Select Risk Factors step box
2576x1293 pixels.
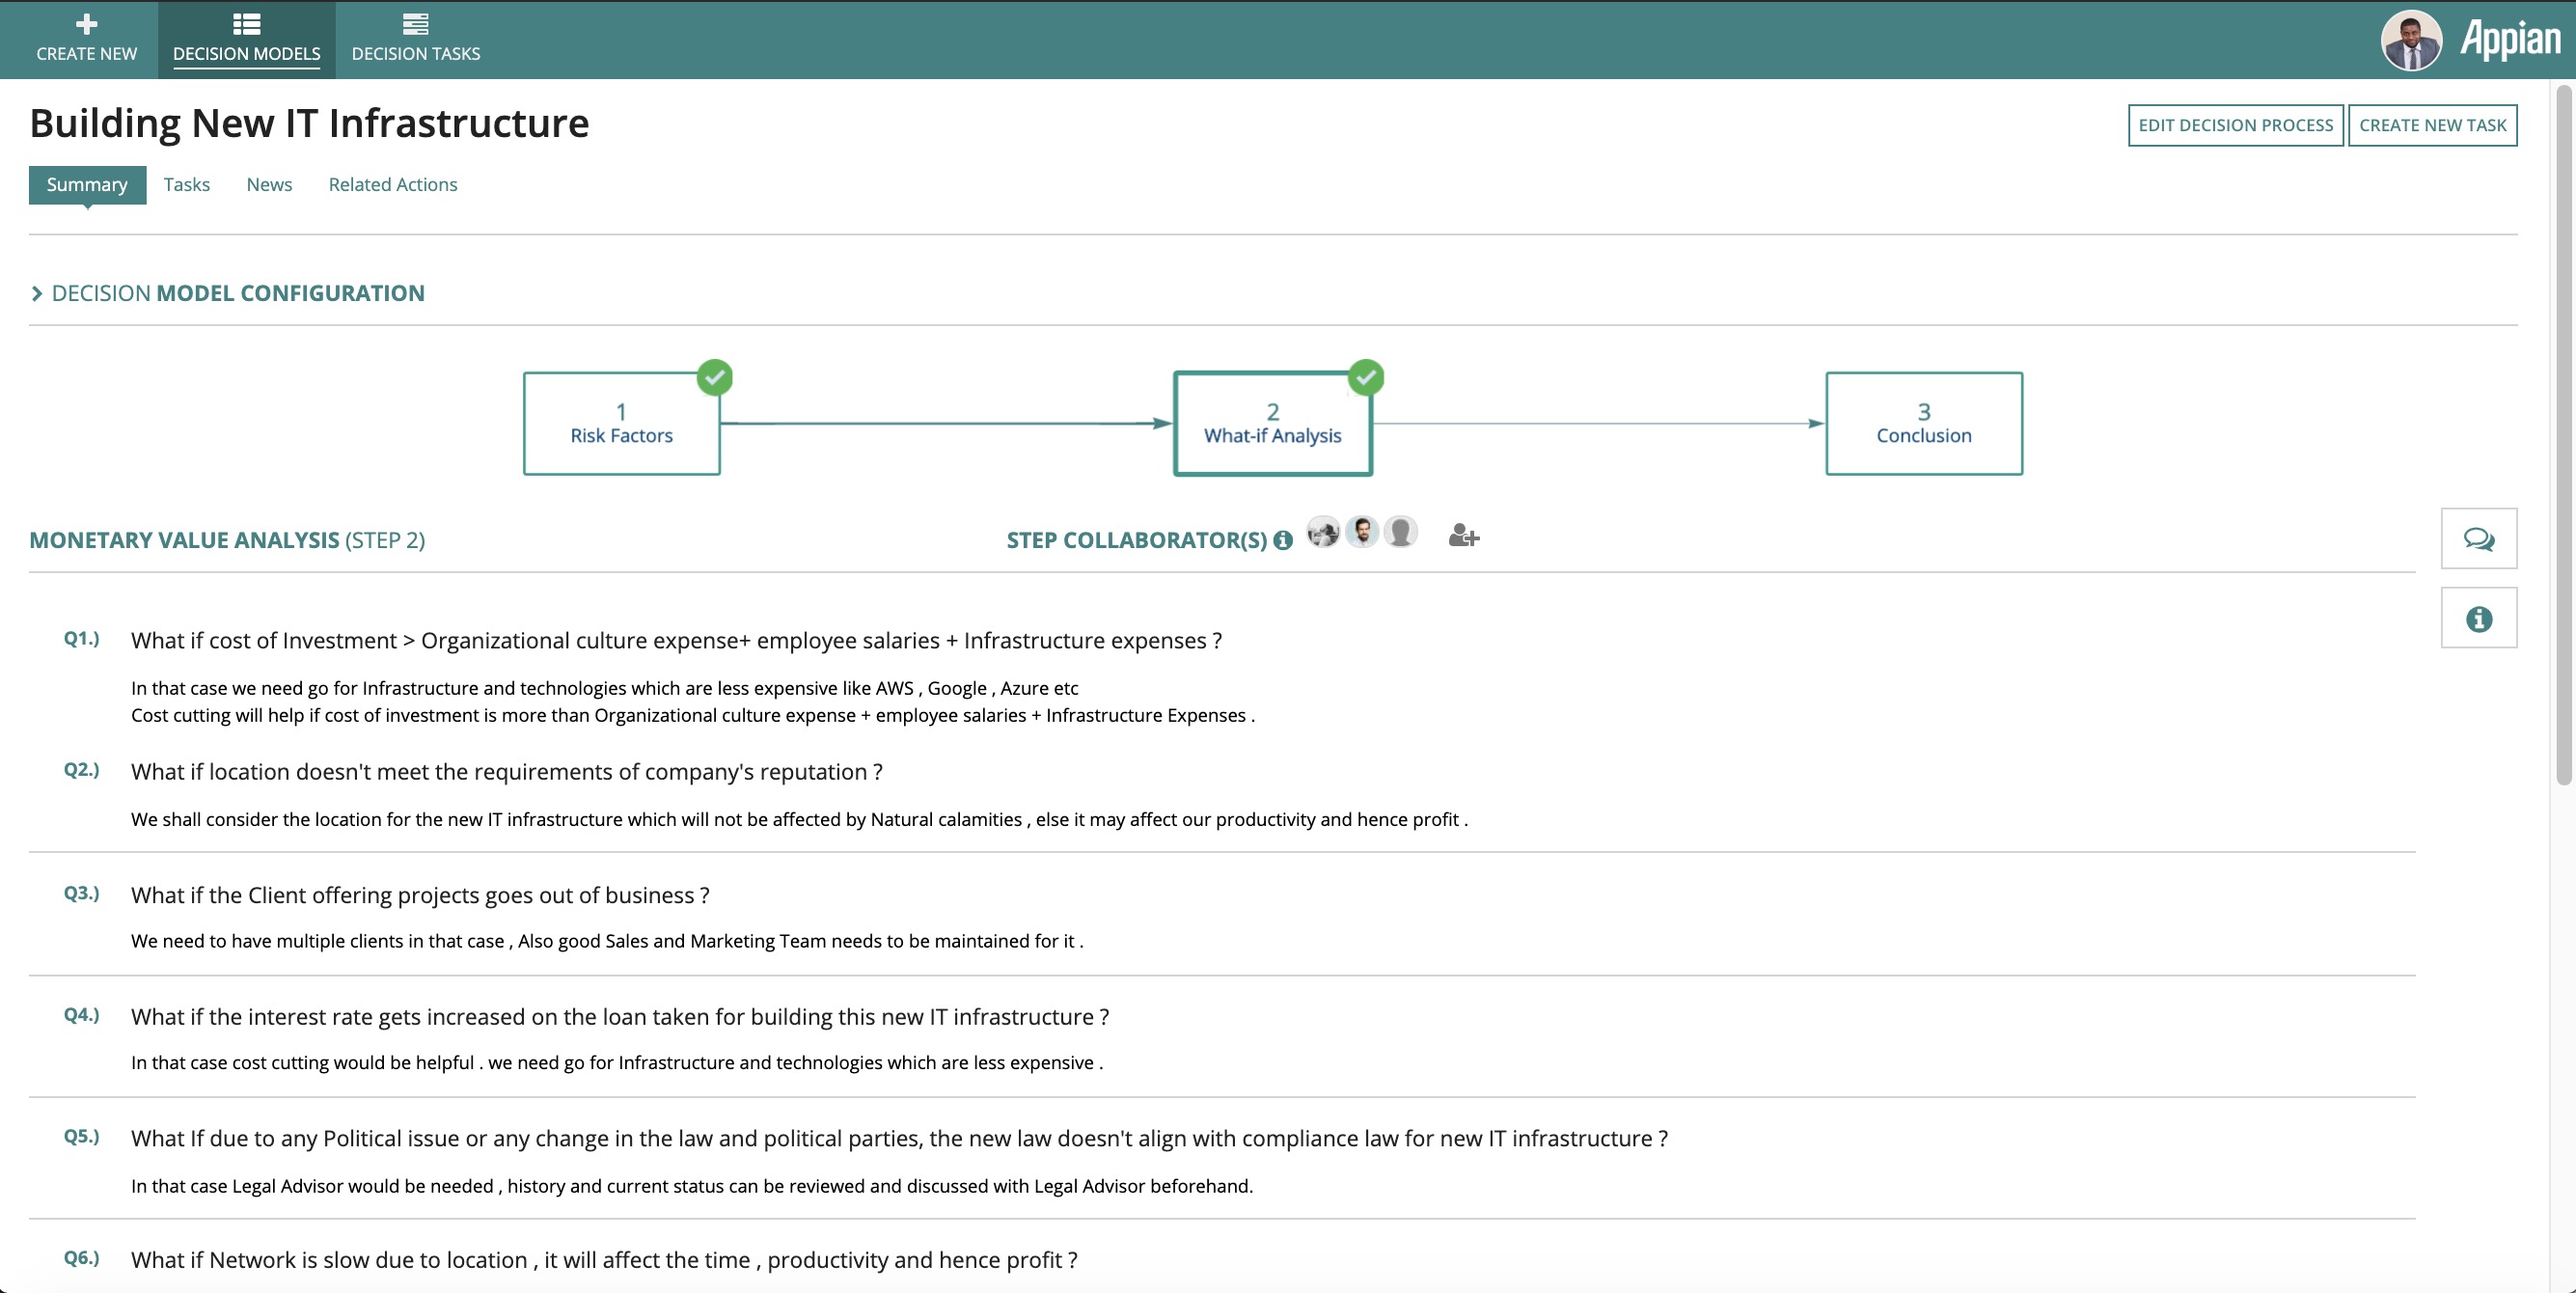(621, 424)
